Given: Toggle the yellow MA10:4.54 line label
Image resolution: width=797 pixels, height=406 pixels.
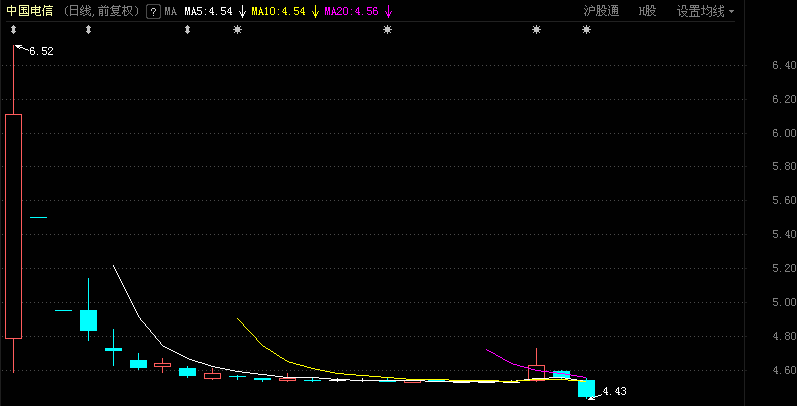Looking at the screenshot, I should click(279, 12).
